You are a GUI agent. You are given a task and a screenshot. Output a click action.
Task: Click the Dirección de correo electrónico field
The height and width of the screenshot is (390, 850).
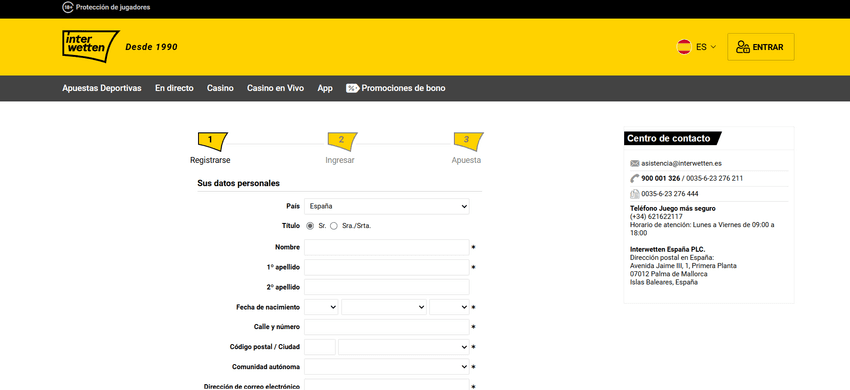tap(387, 385)
